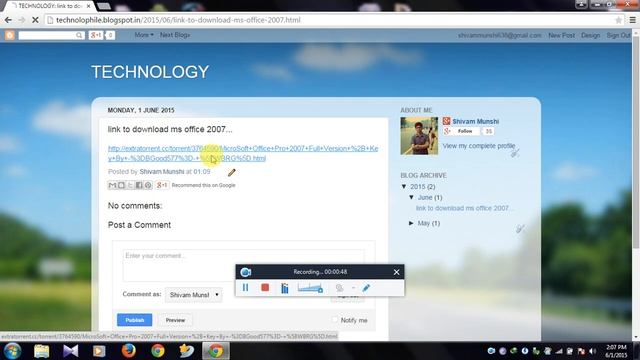This screenshot has height=360, width=640.
Task: Click the g+1 recommend button under post
Action: 162,185
